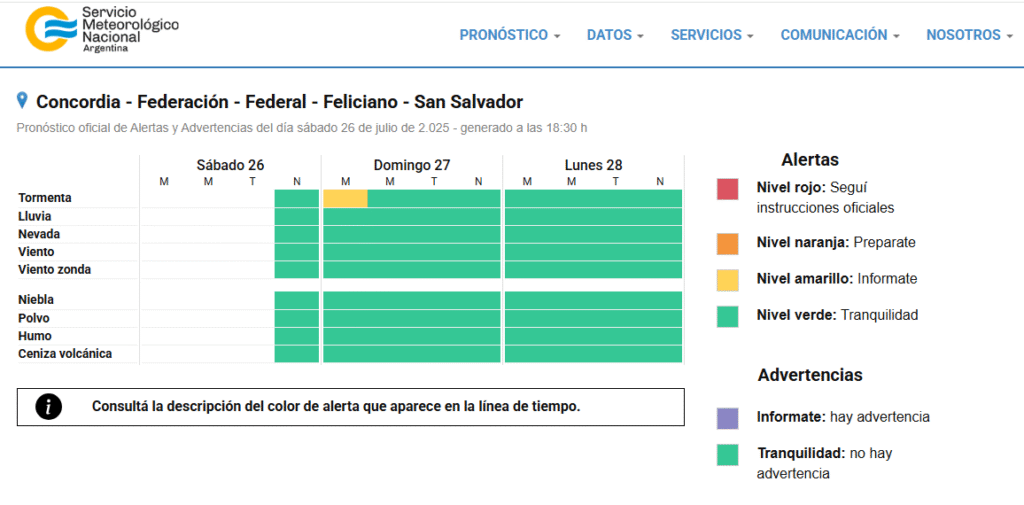Expand the DATOS dropdown menu
Screen dimensions: 1024x505
[615, 35]
